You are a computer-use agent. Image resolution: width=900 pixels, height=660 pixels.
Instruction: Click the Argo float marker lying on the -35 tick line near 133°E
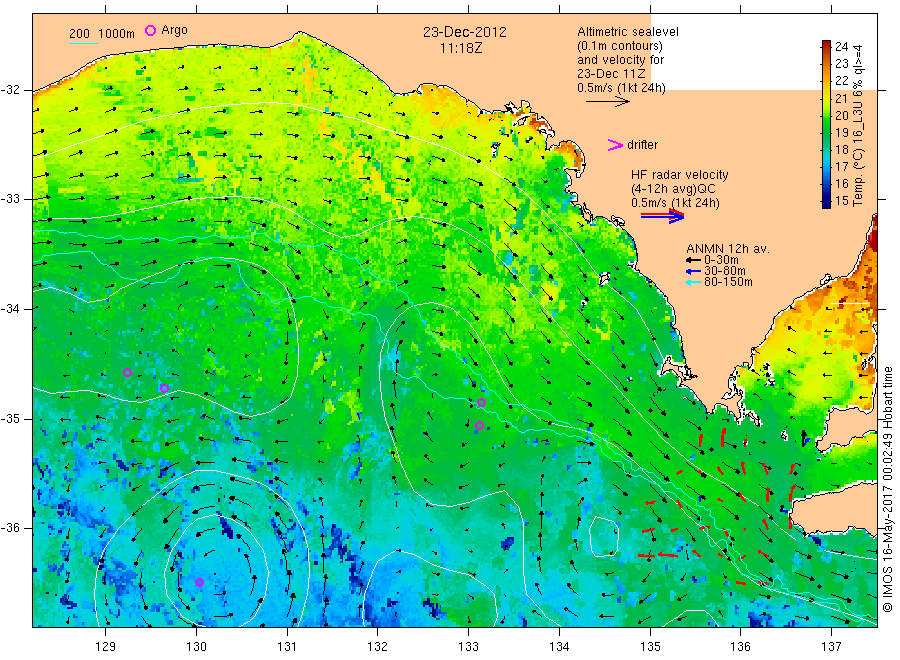tap(480, 426)
